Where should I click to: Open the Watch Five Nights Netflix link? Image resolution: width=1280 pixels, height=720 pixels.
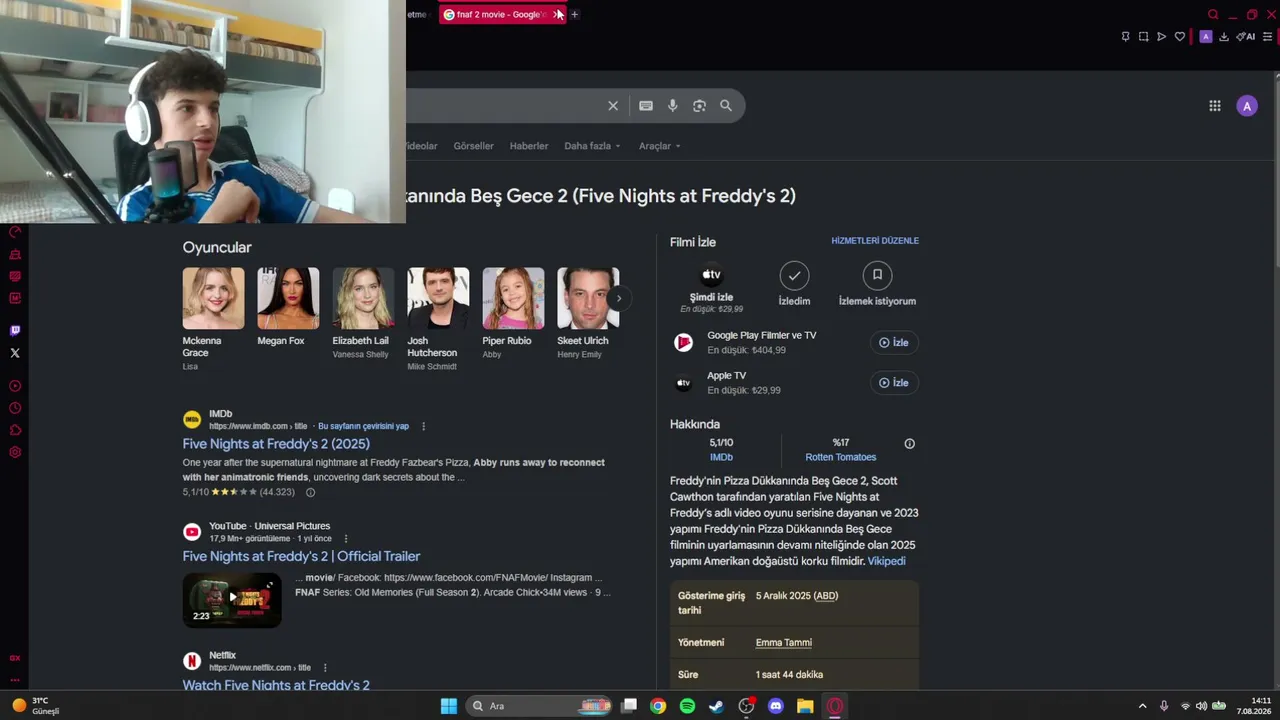pyautogui.click(x=276, y=685)
